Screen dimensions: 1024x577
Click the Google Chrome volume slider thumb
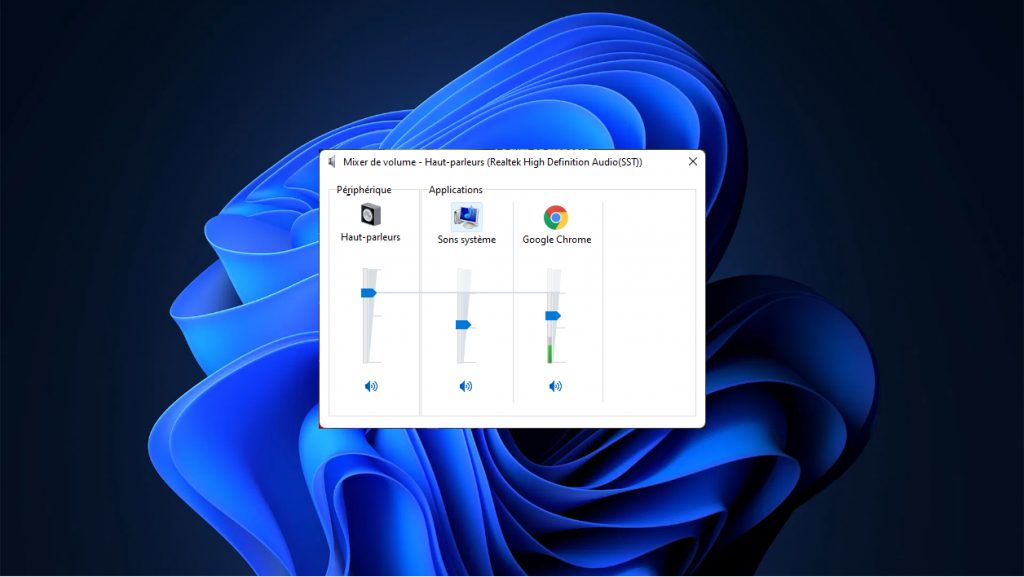point(552,315)
